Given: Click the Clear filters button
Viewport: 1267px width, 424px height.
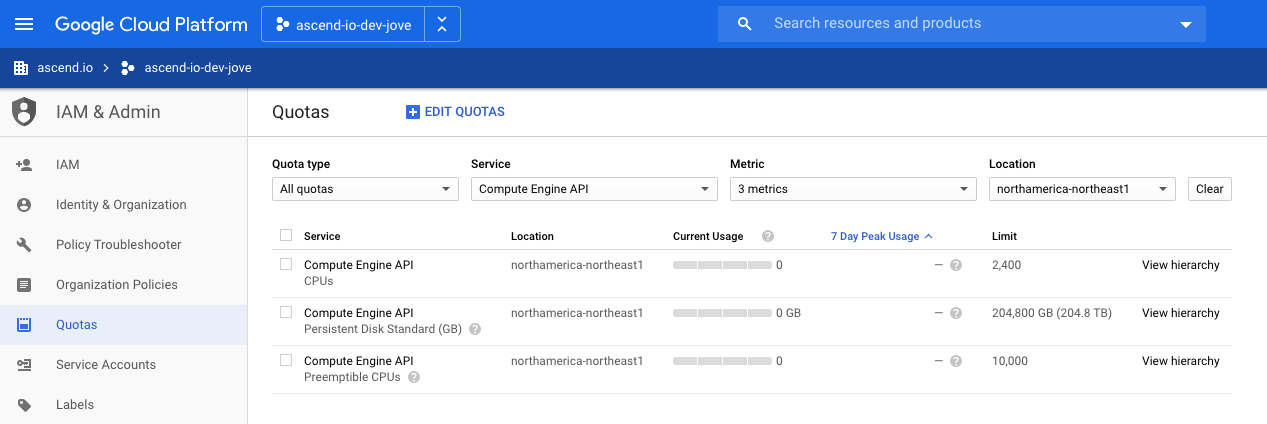Looking at the screenshot, I should pos(1209,188).
